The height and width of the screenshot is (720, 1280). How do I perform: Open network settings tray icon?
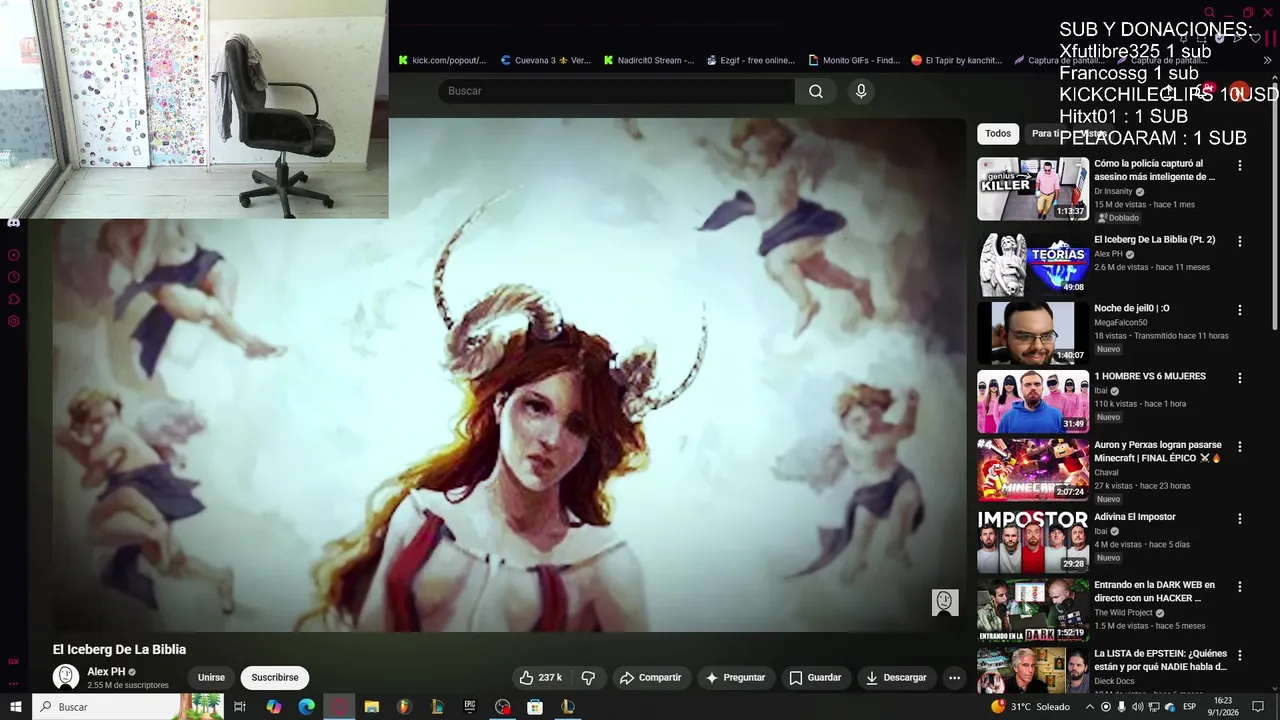click(1153, 707)
